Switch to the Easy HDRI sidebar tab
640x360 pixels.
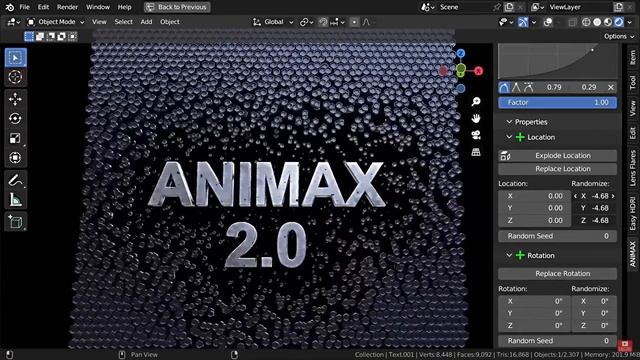pyautogui.click(x=632, y=213)
